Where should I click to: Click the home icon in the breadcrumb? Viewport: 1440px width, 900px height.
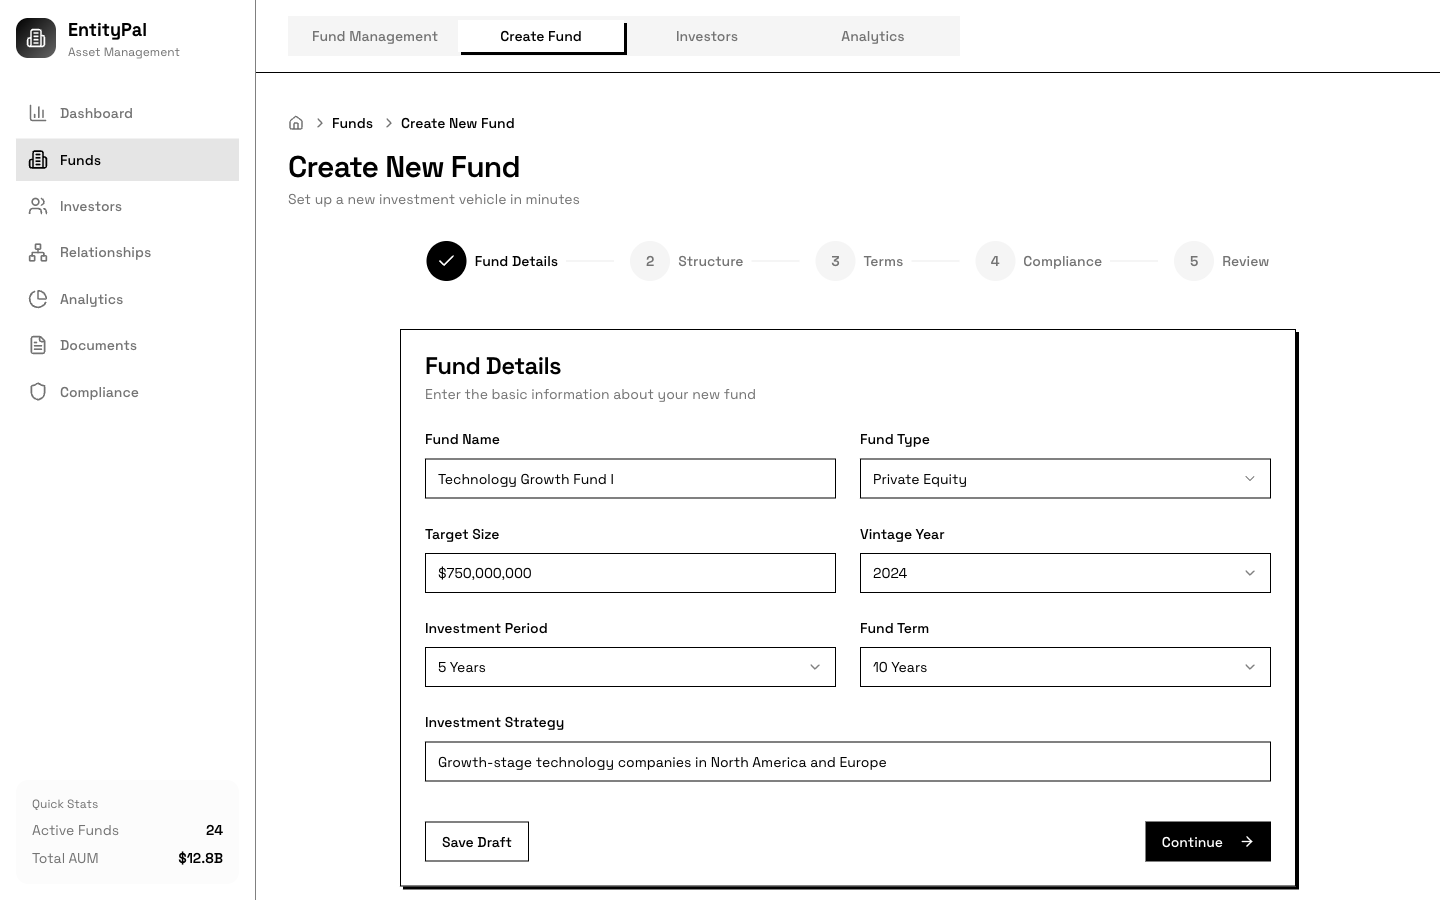(296, 122)
